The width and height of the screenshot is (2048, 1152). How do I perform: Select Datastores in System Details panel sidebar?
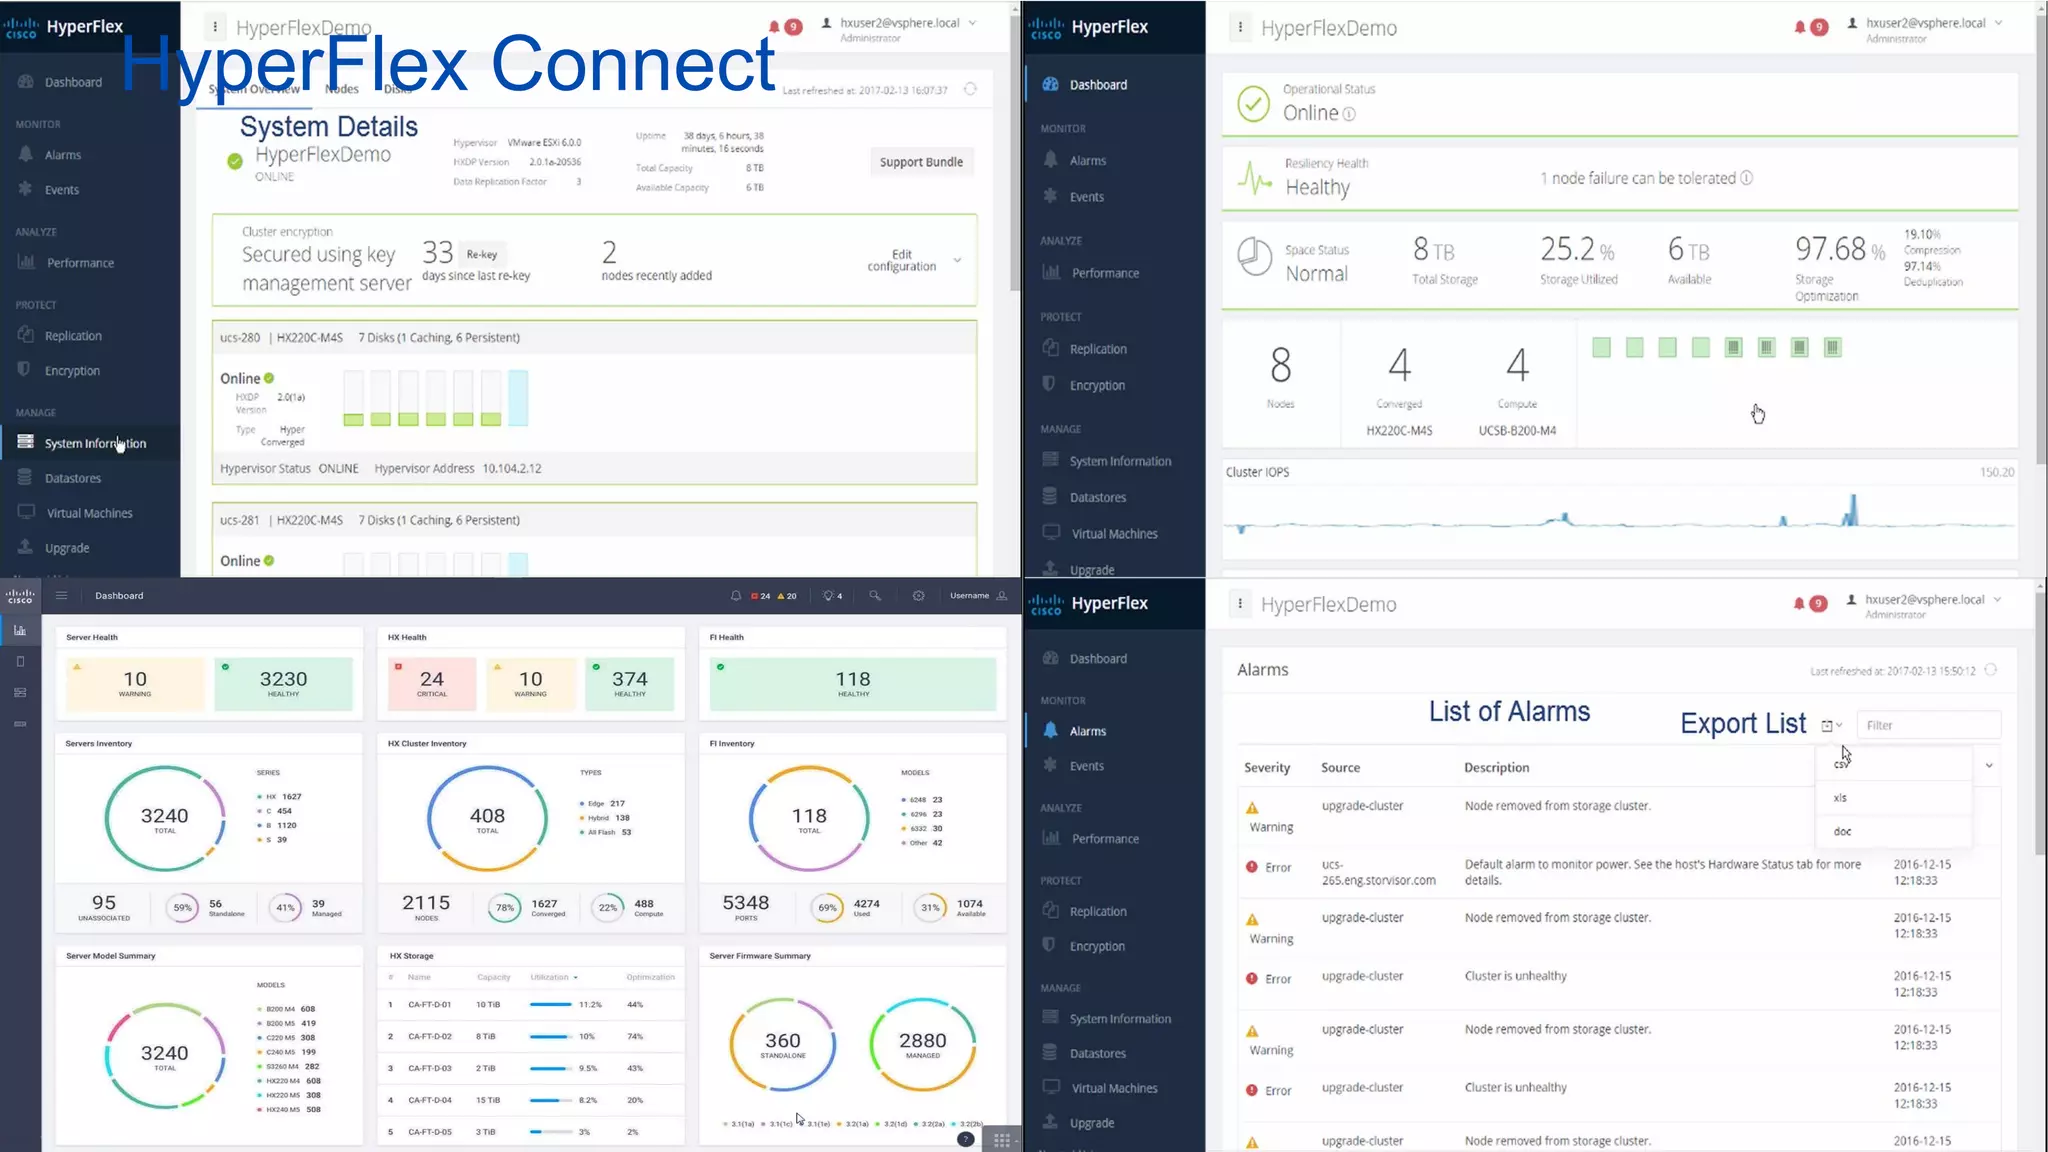pos(72,479)
